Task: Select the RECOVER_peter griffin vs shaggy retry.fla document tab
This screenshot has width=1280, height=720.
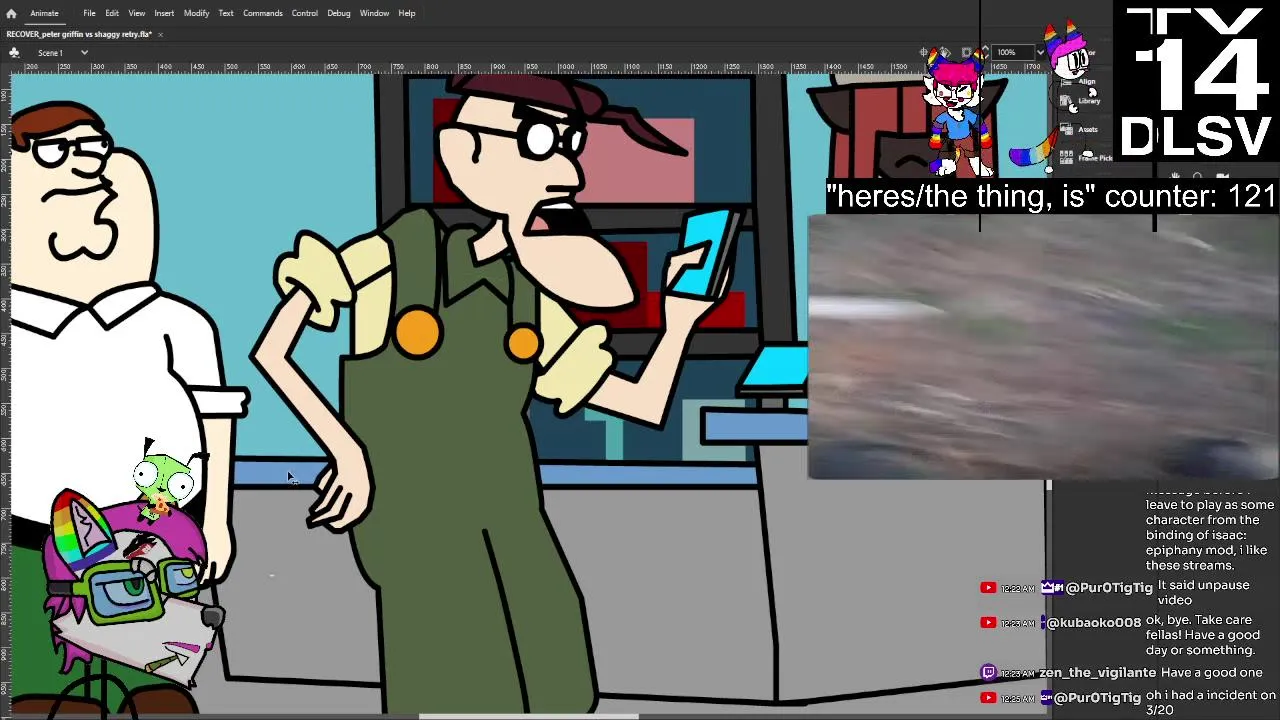Action: click(79, 34)
